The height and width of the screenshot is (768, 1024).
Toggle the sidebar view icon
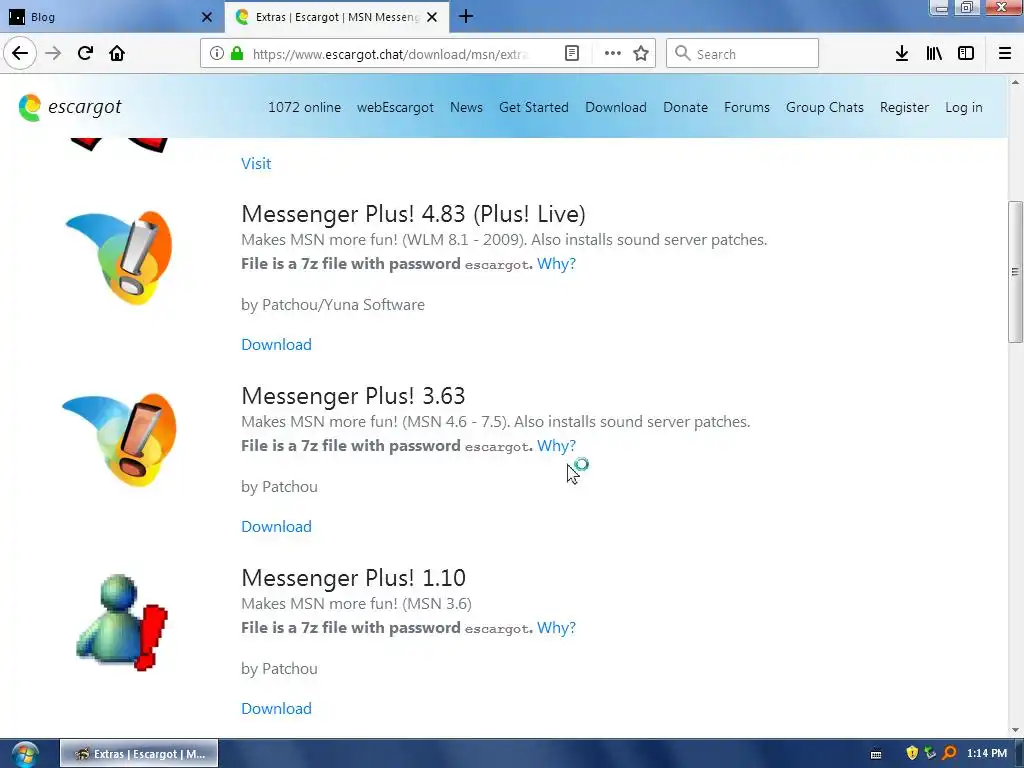966,54
